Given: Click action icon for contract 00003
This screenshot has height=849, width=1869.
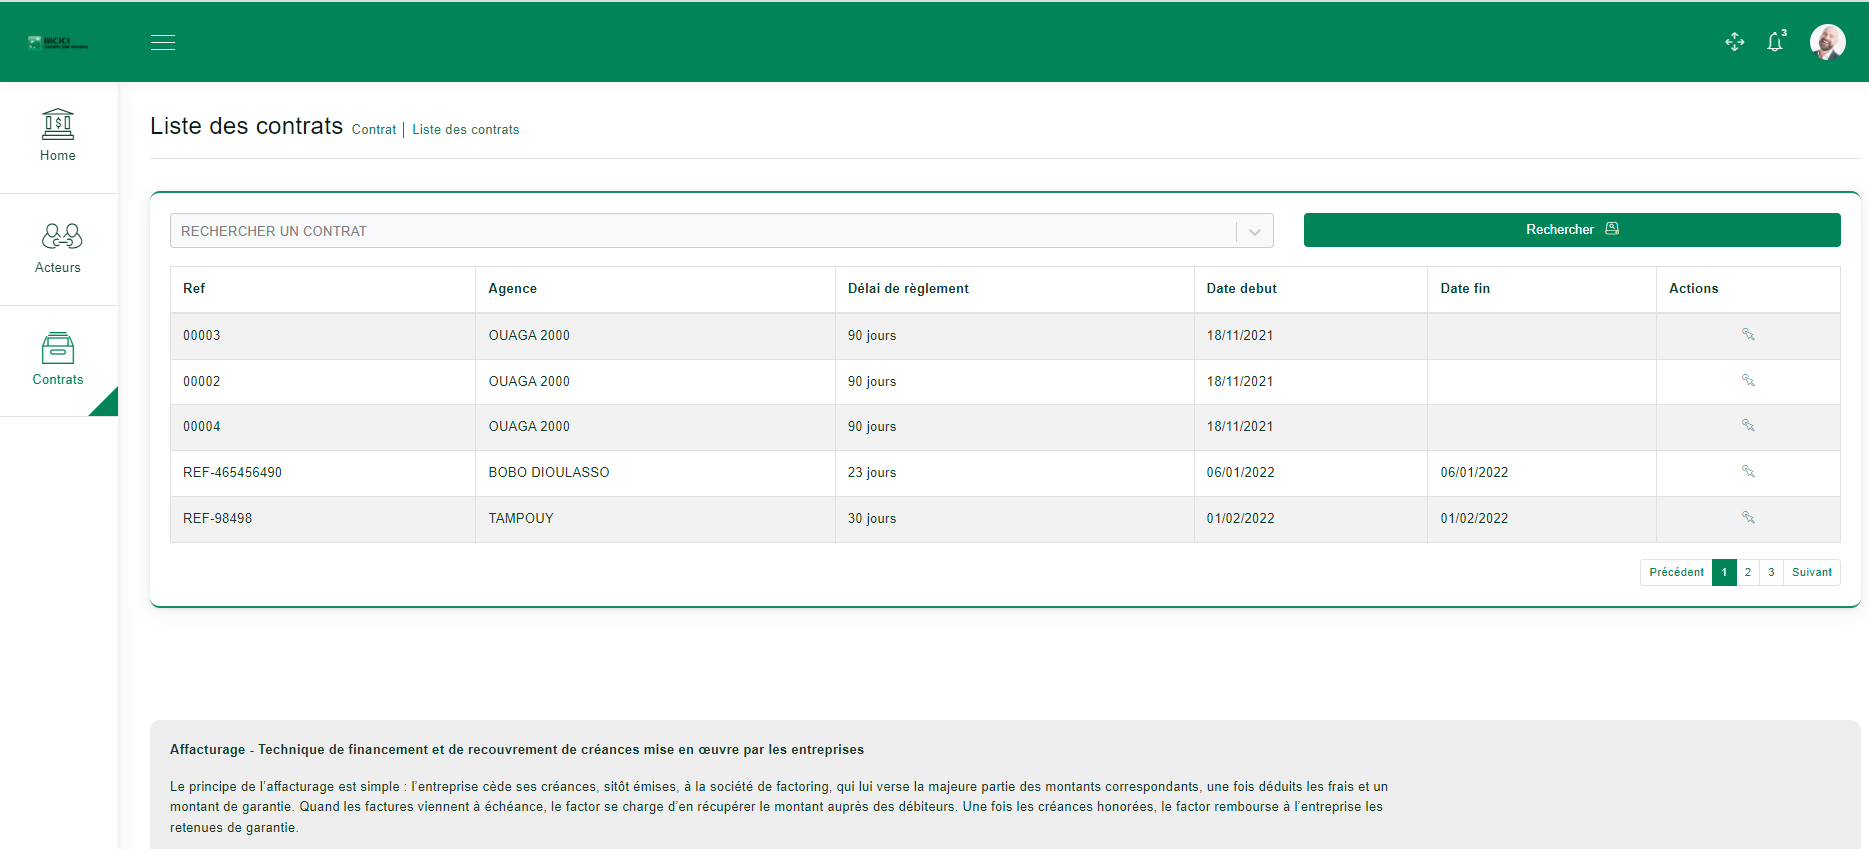Looking at the screenshot, I should click(x=1748, y=335).
